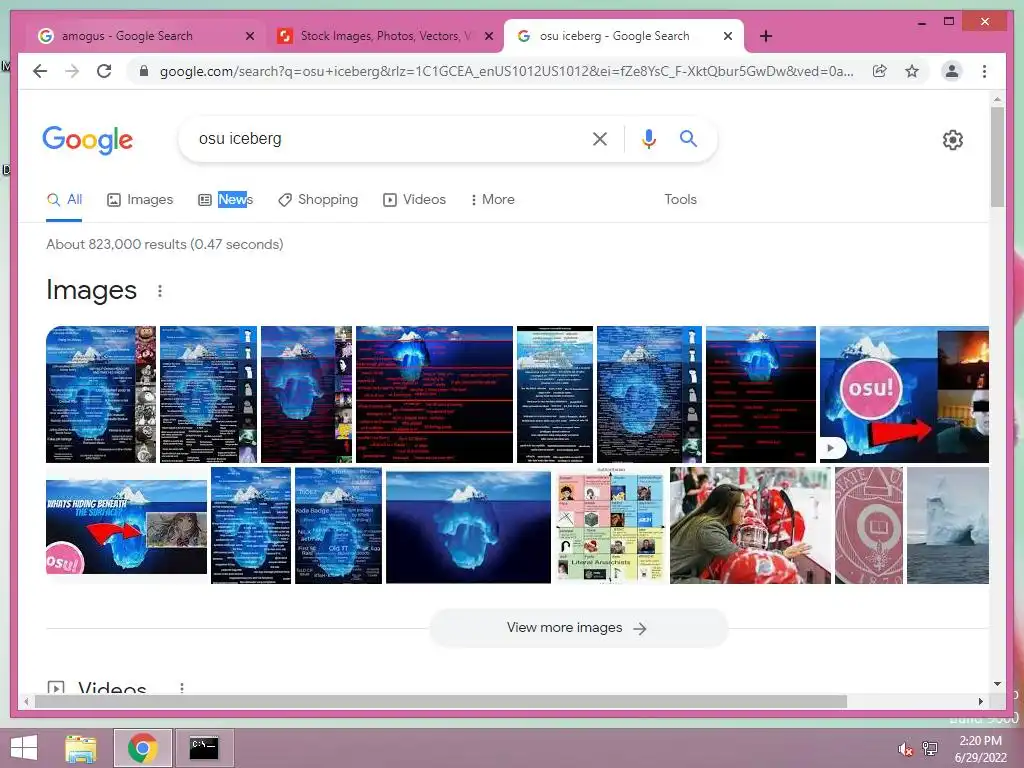Click the View more images button
The height and width of the screenshot is (768, 1024).
click(x=578, y=628)
